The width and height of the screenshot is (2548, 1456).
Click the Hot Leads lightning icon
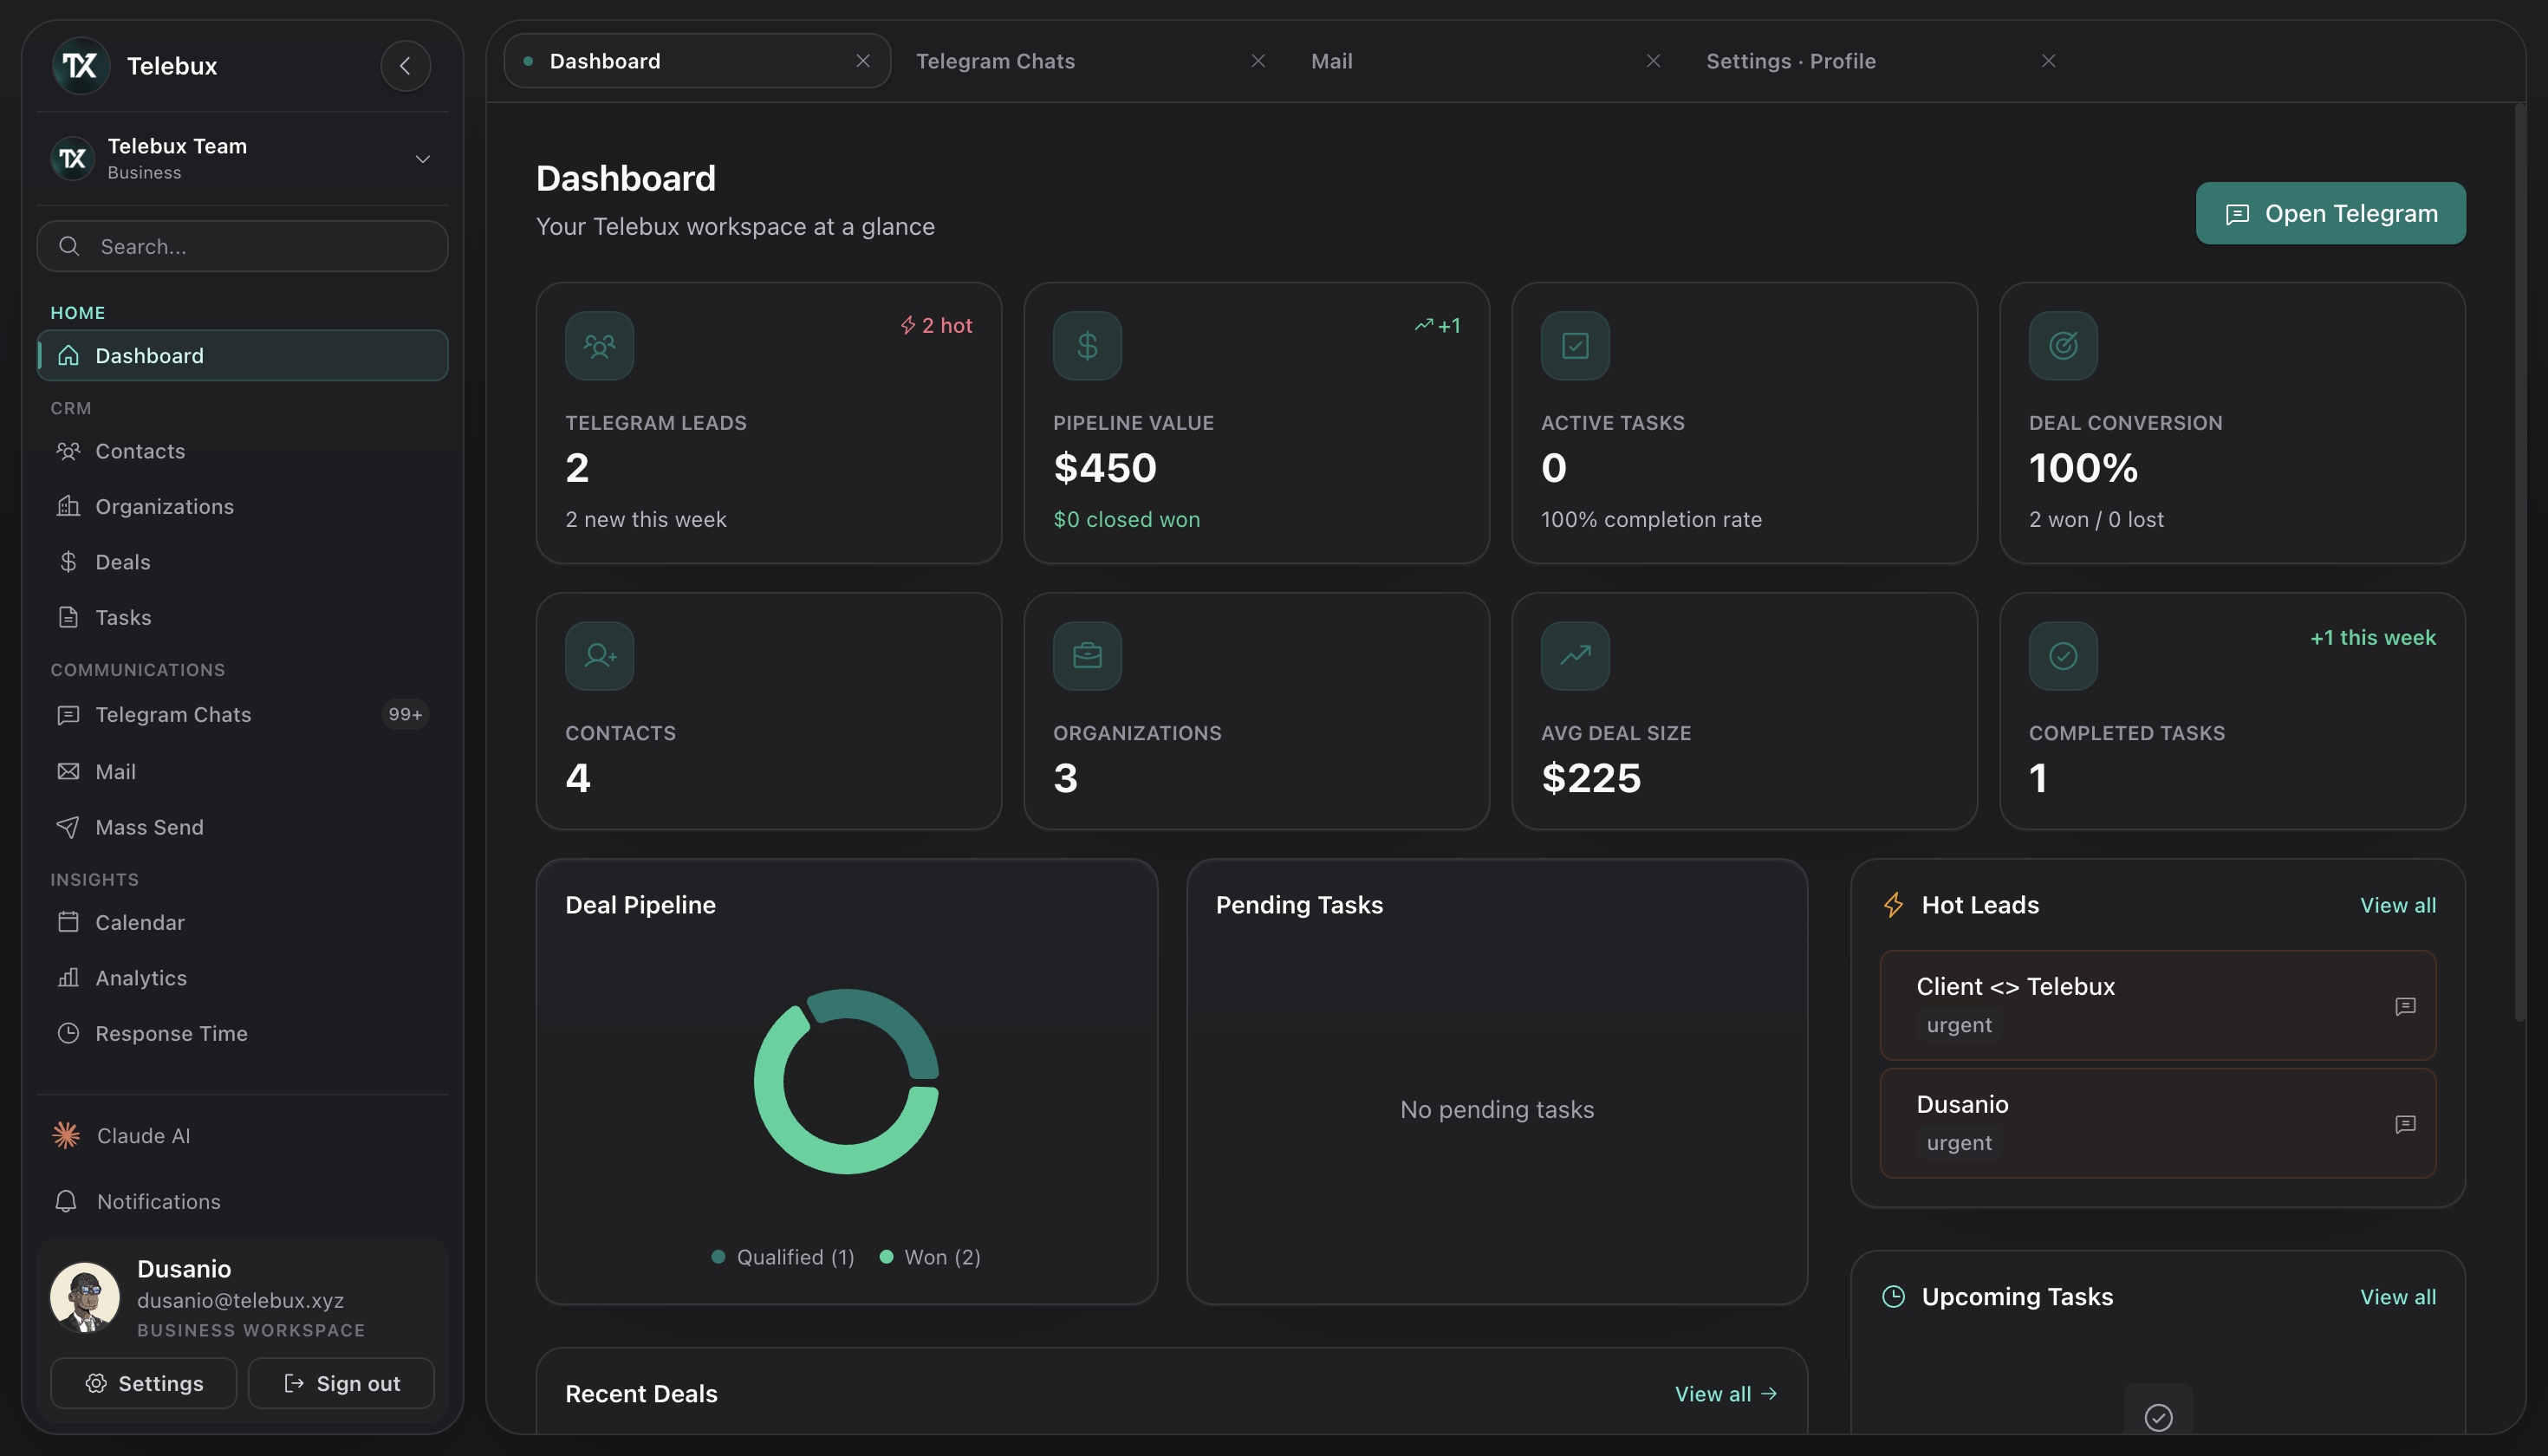pos(1893,905)
